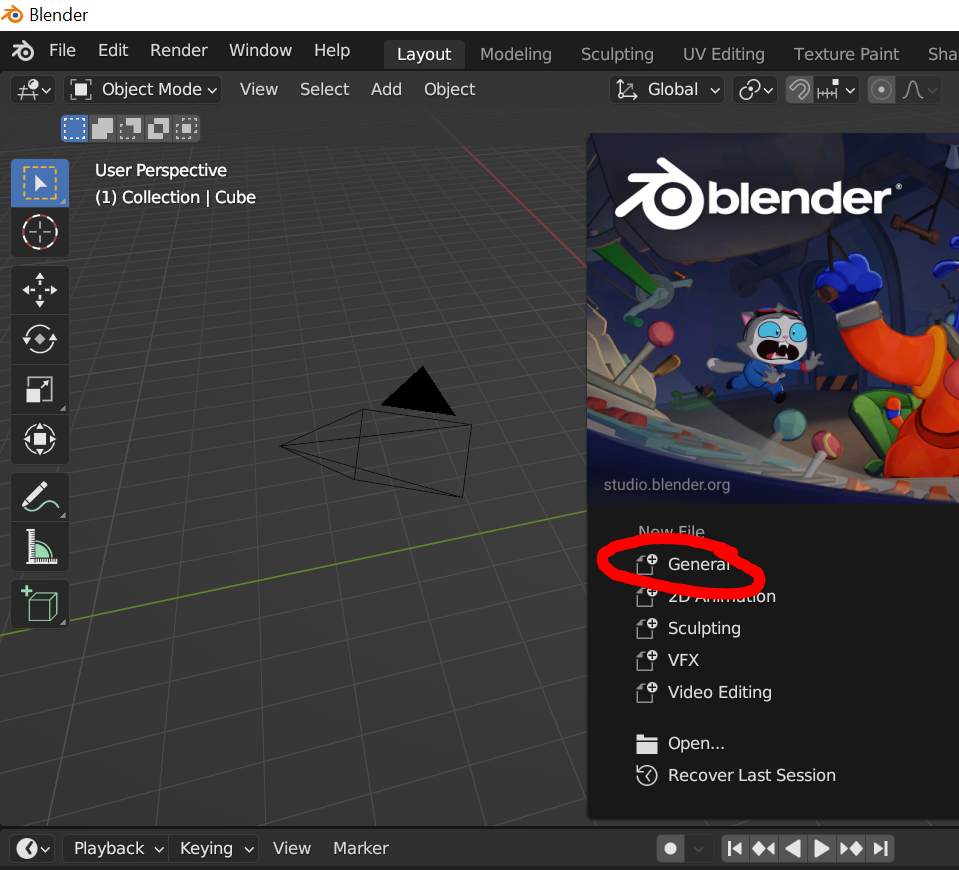
Task: Click the splash screen artwork image
Action: [x=773, y=319]
